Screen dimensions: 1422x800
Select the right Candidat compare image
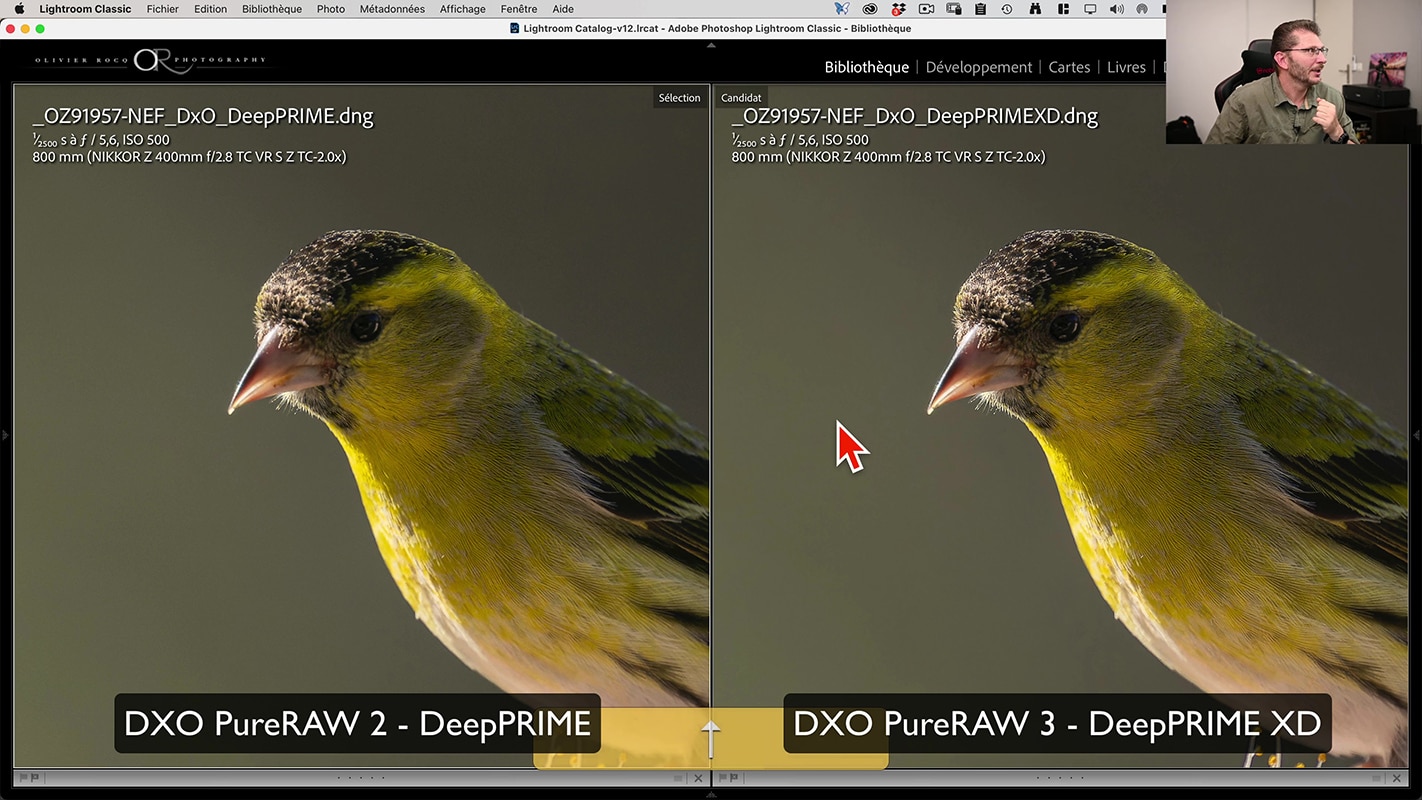(x=1061, y=427)
